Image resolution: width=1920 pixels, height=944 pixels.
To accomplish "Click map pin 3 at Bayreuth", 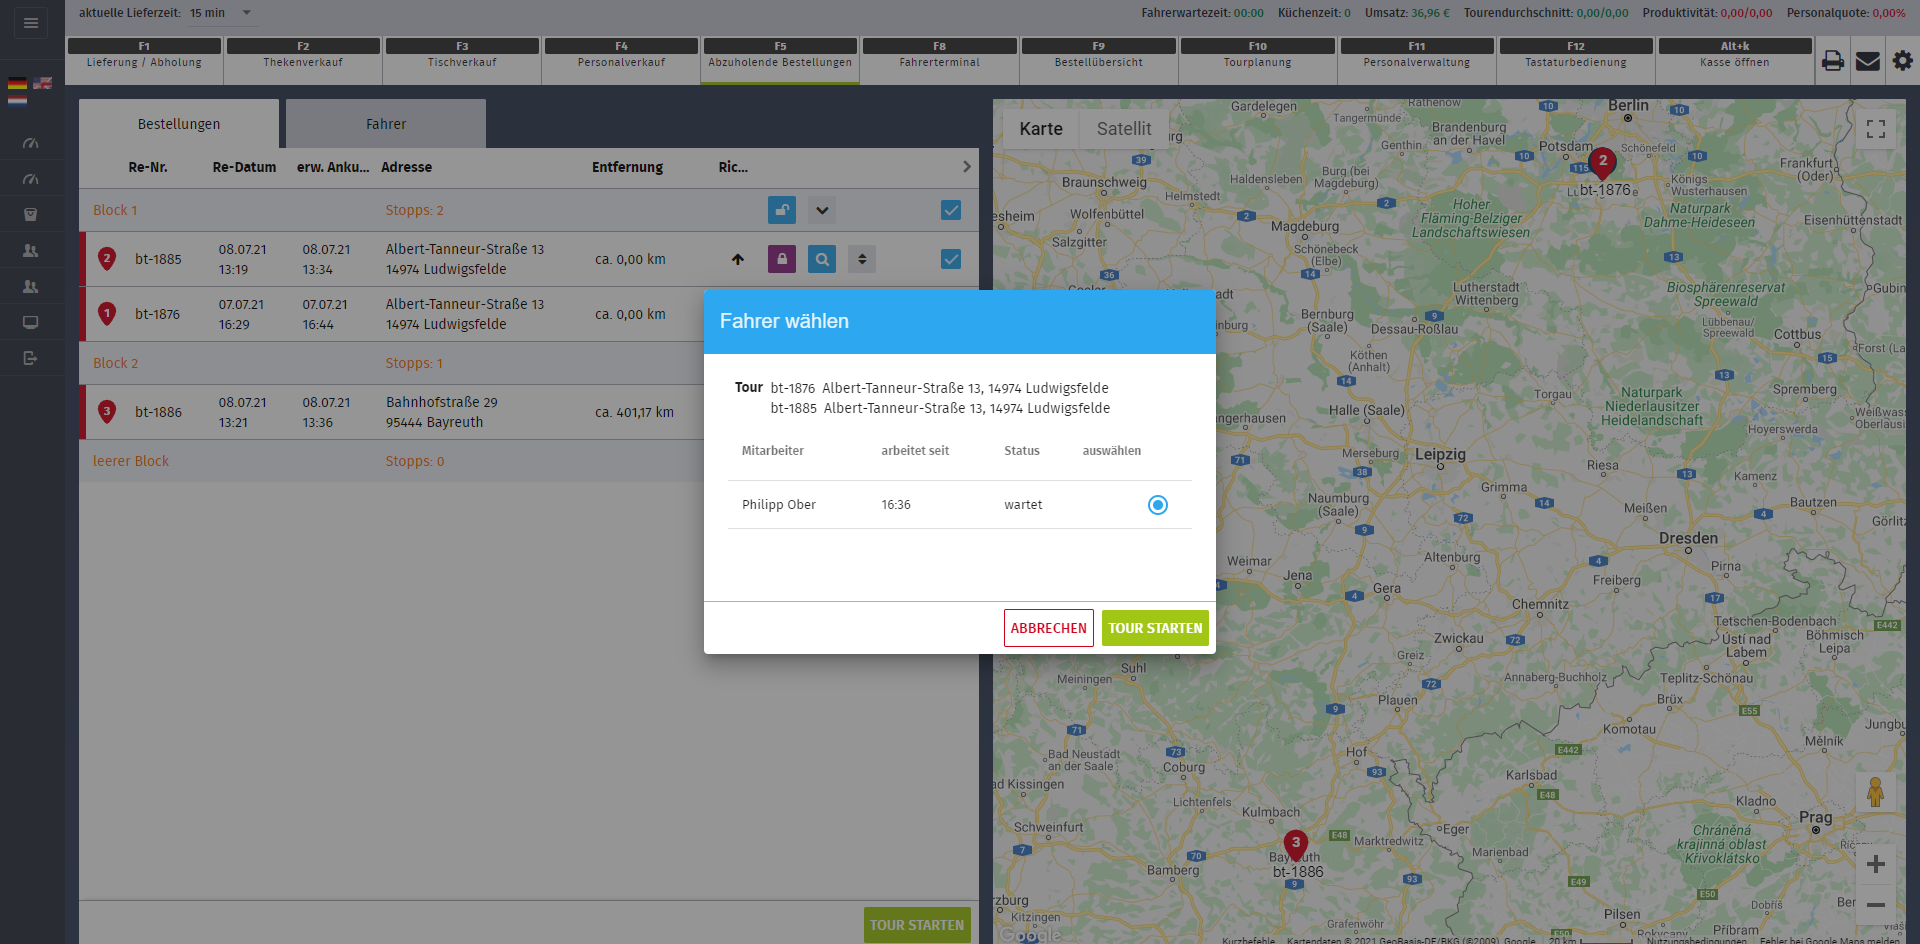I will (x=1296, y=845).
